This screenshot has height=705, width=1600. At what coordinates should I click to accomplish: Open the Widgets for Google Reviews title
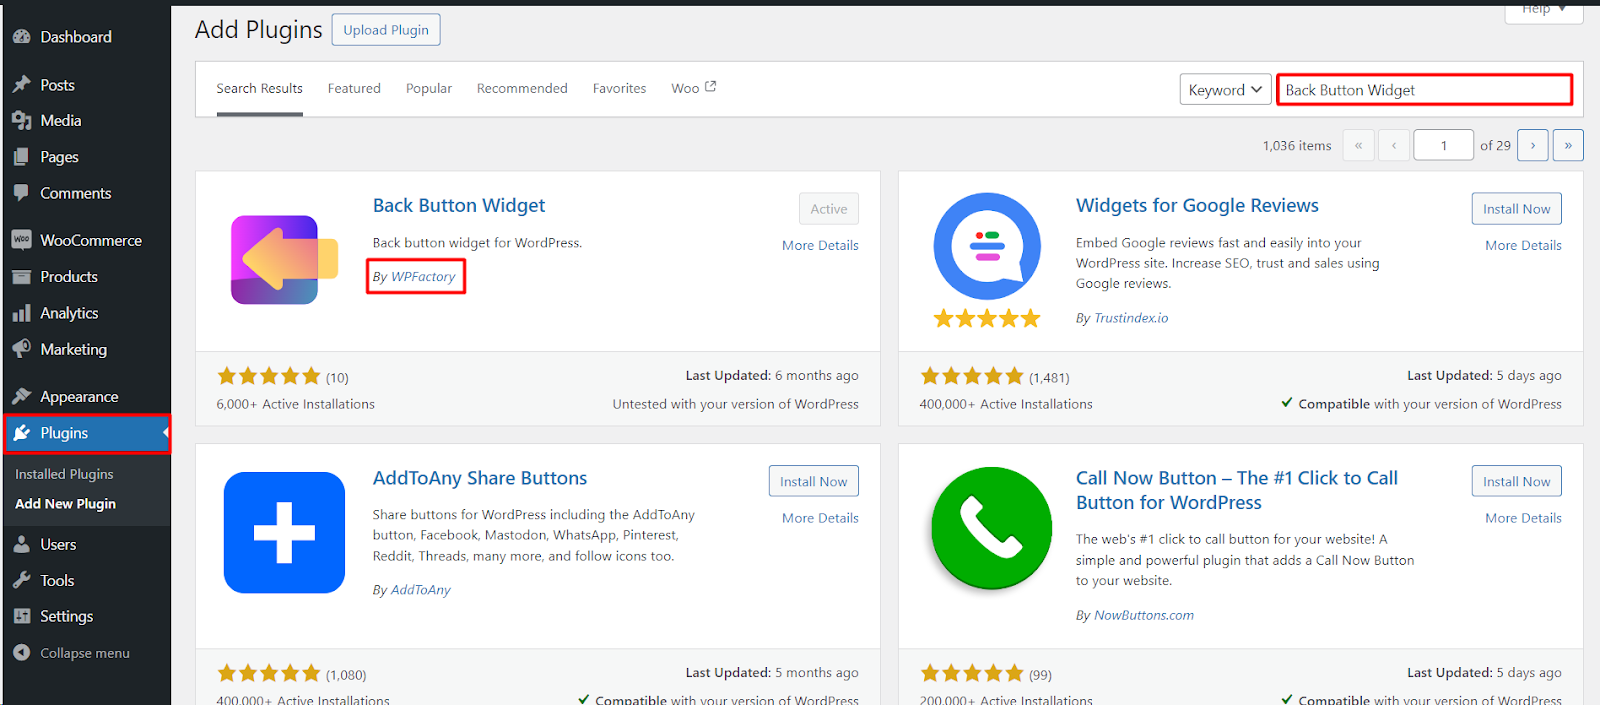click(1197, 205)
